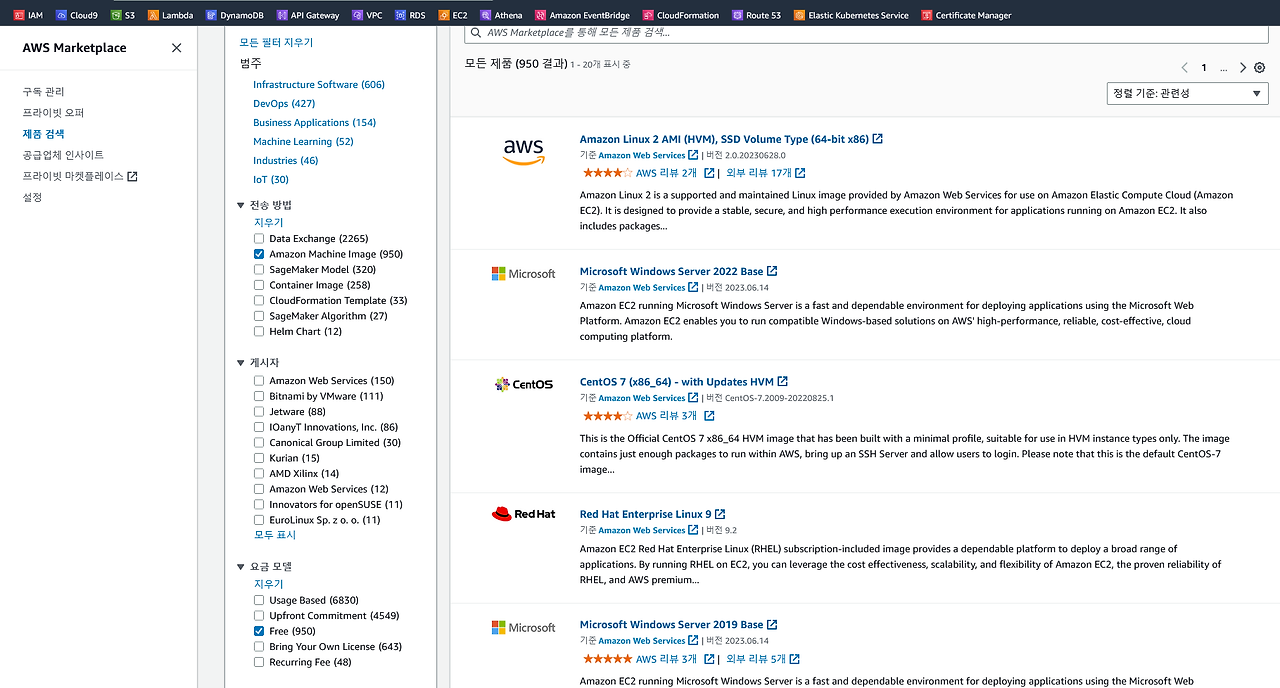Check the Helm Chart checkbox
Viewport: 1280px width, 688px height.
(x=259, y=332)
